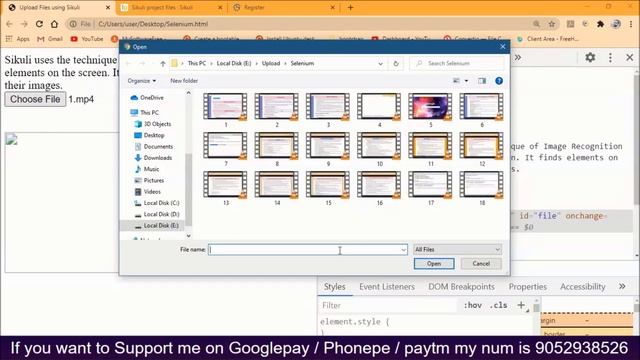This screenshot has width=640, height=360.
Task: Click the Cancel button in the dialog
Action: [x=481, y=264]
